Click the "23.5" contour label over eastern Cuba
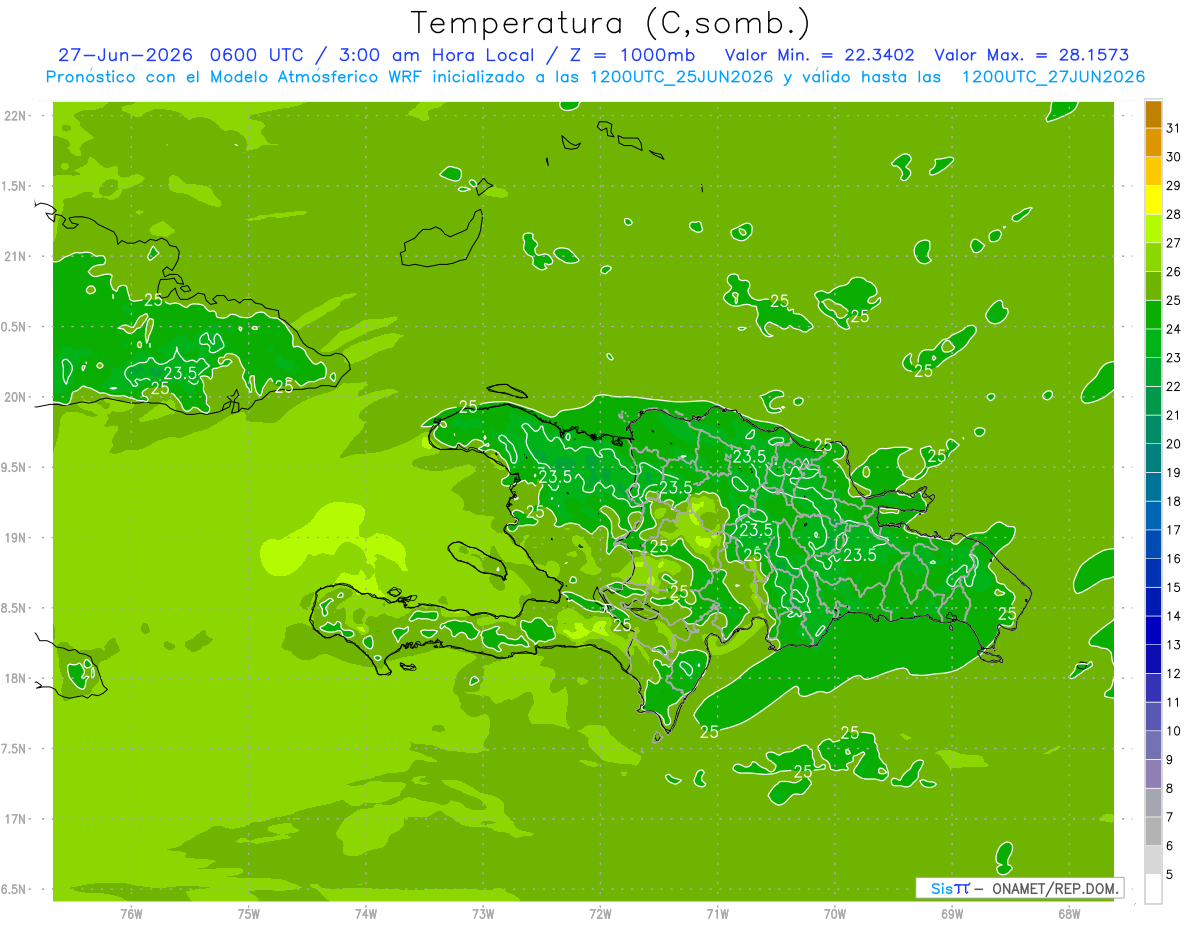The width and height of the screenshot is (1200, 927). click(180, 373)
